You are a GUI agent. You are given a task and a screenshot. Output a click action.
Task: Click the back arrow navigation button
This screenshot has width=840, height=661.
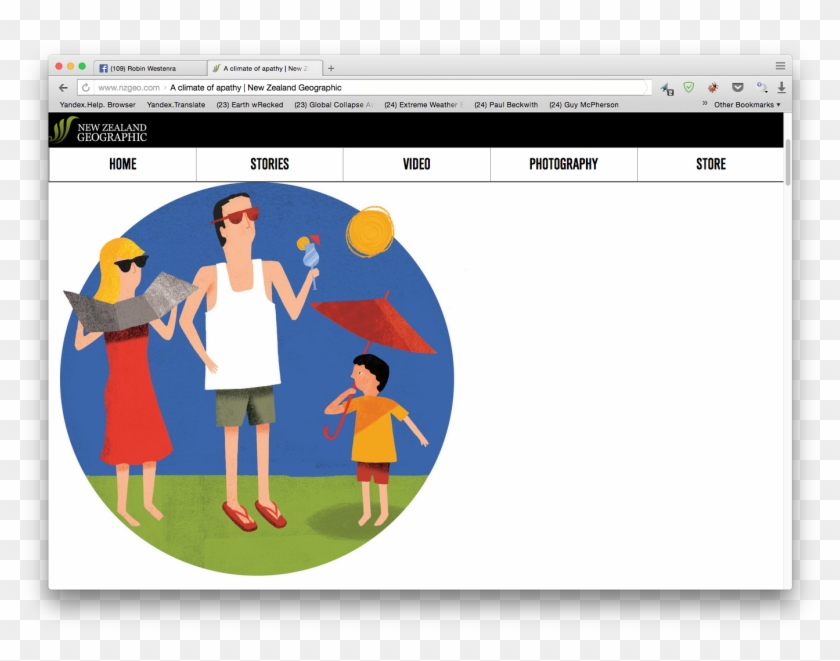[63, 88]
